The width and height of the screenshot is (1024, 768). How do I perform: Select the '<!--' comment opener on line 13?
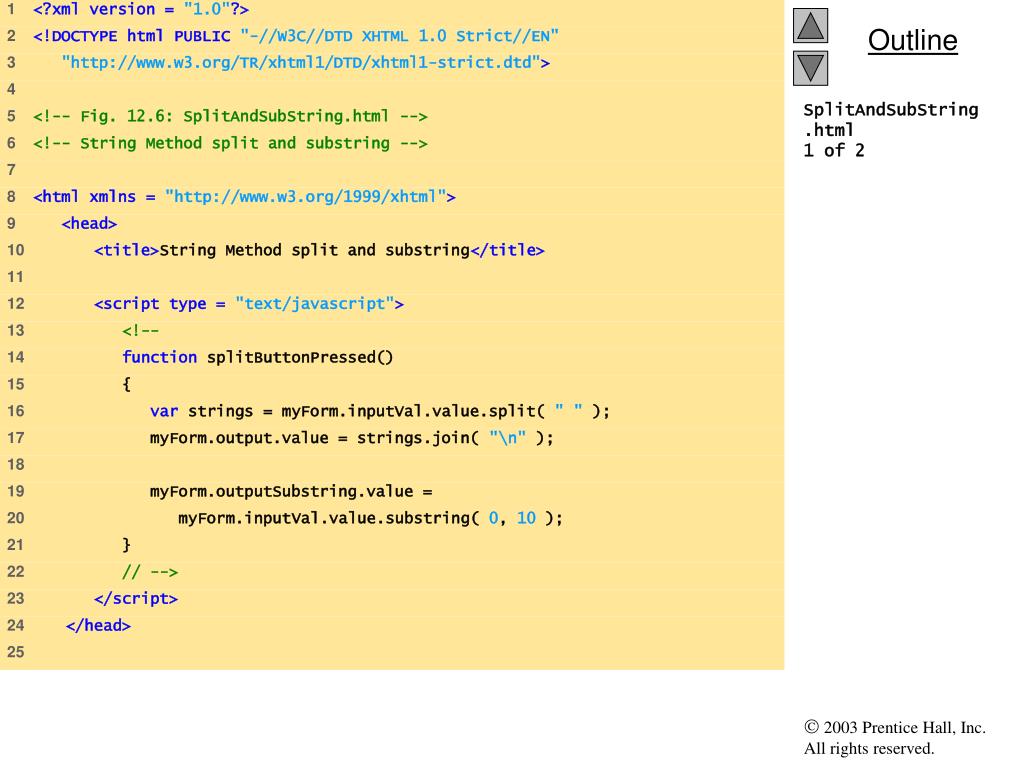(140, 330)
